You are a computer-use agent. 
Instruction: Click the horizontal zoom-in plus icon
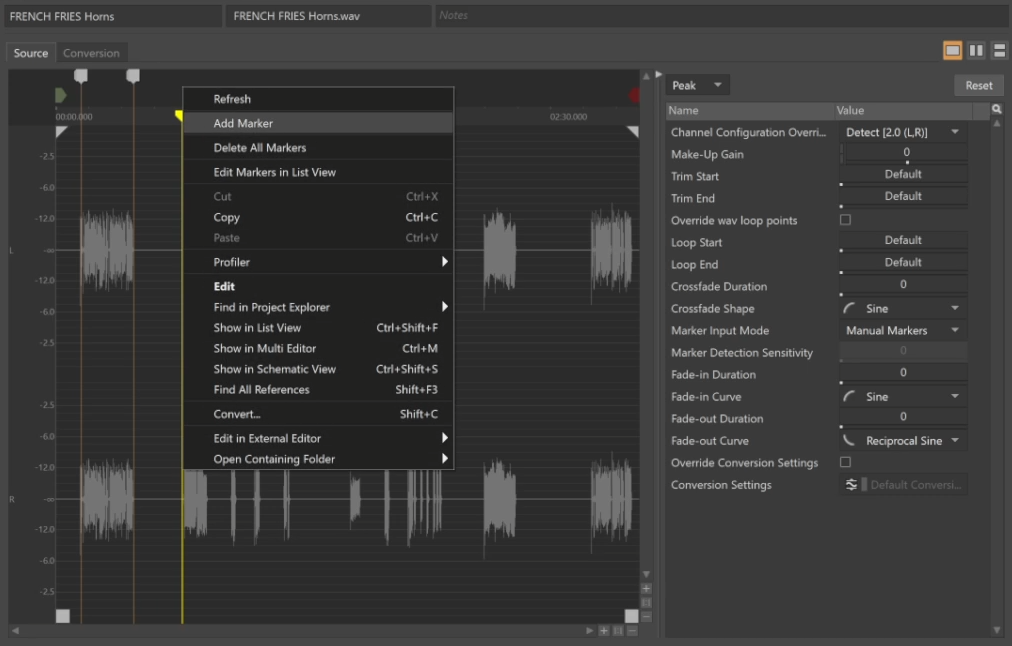(603, 631)
